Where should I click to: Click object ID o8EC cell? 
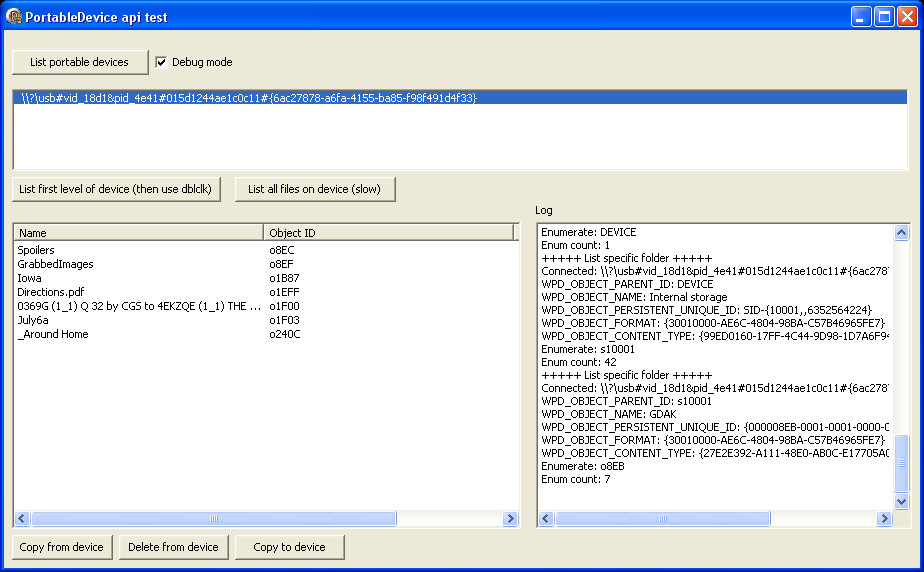tap(282, 250)
